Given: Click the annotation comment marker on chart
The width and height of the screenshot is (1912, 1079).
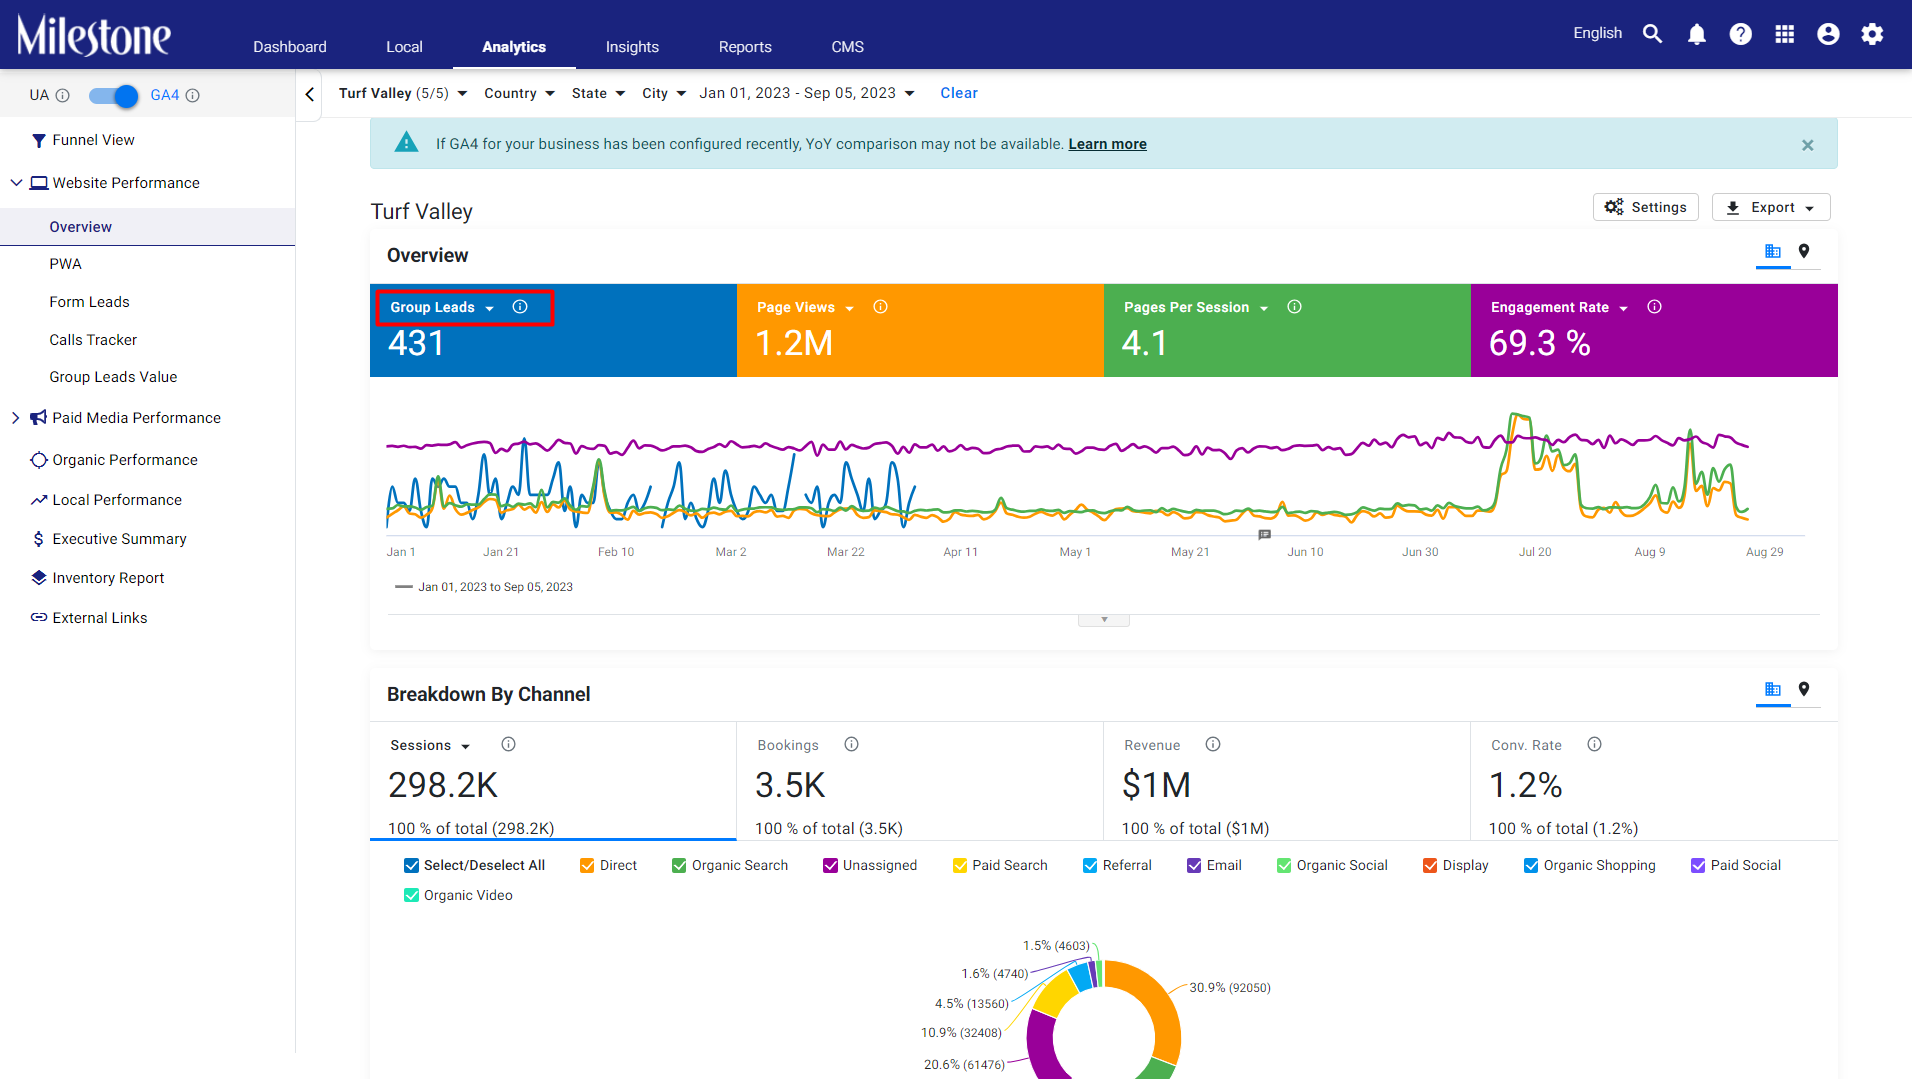Looking at the screenshot, I should coord(1265,535).
